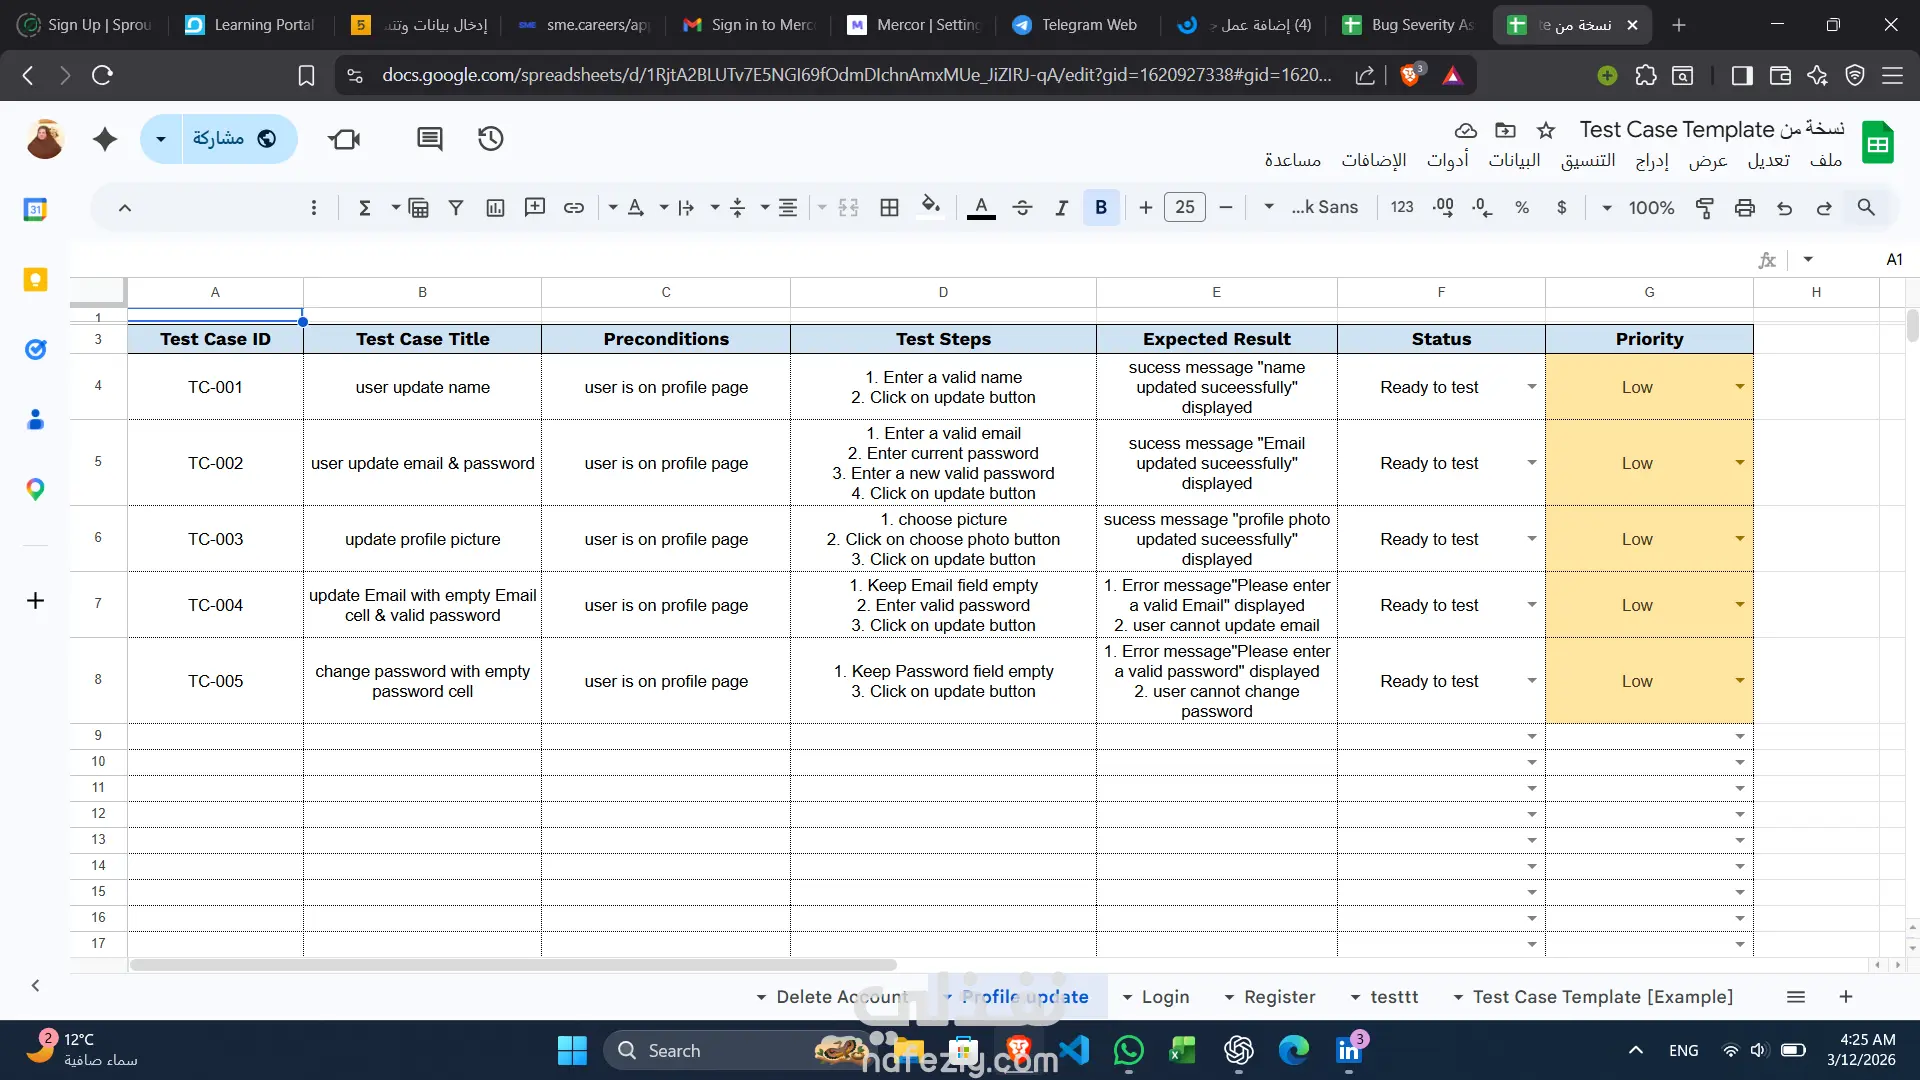Screen dimensions: 1920x1080
Task: Open the إدراج menu
Action: (x=1652, y=160)
